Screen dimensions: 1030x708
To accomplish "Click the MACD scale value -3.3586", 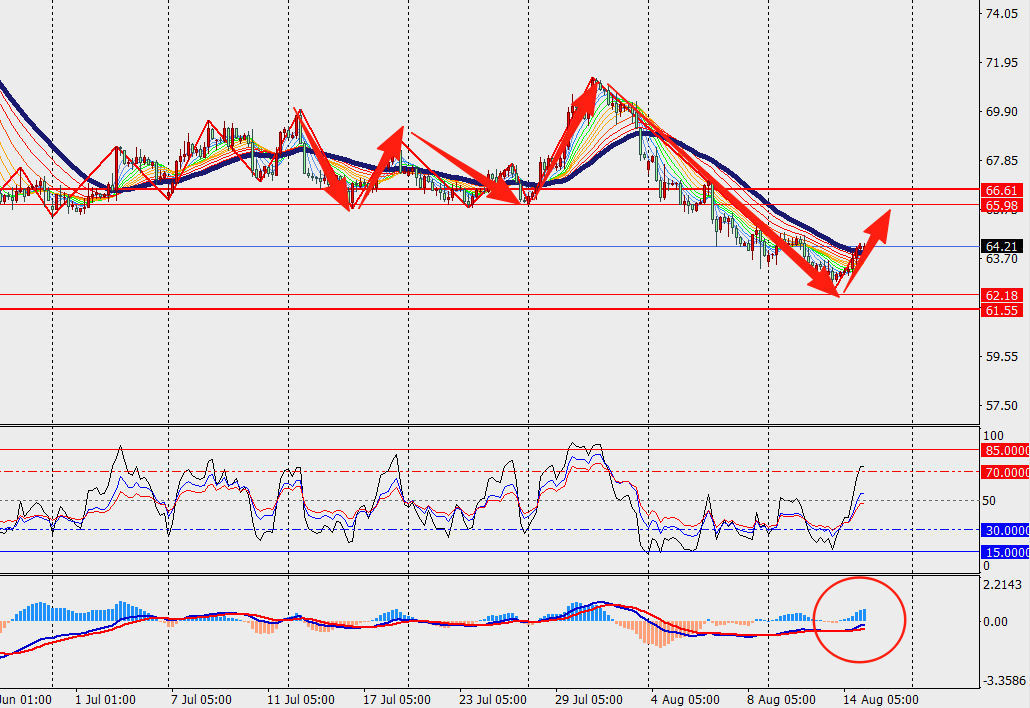I will point(1004,680).
